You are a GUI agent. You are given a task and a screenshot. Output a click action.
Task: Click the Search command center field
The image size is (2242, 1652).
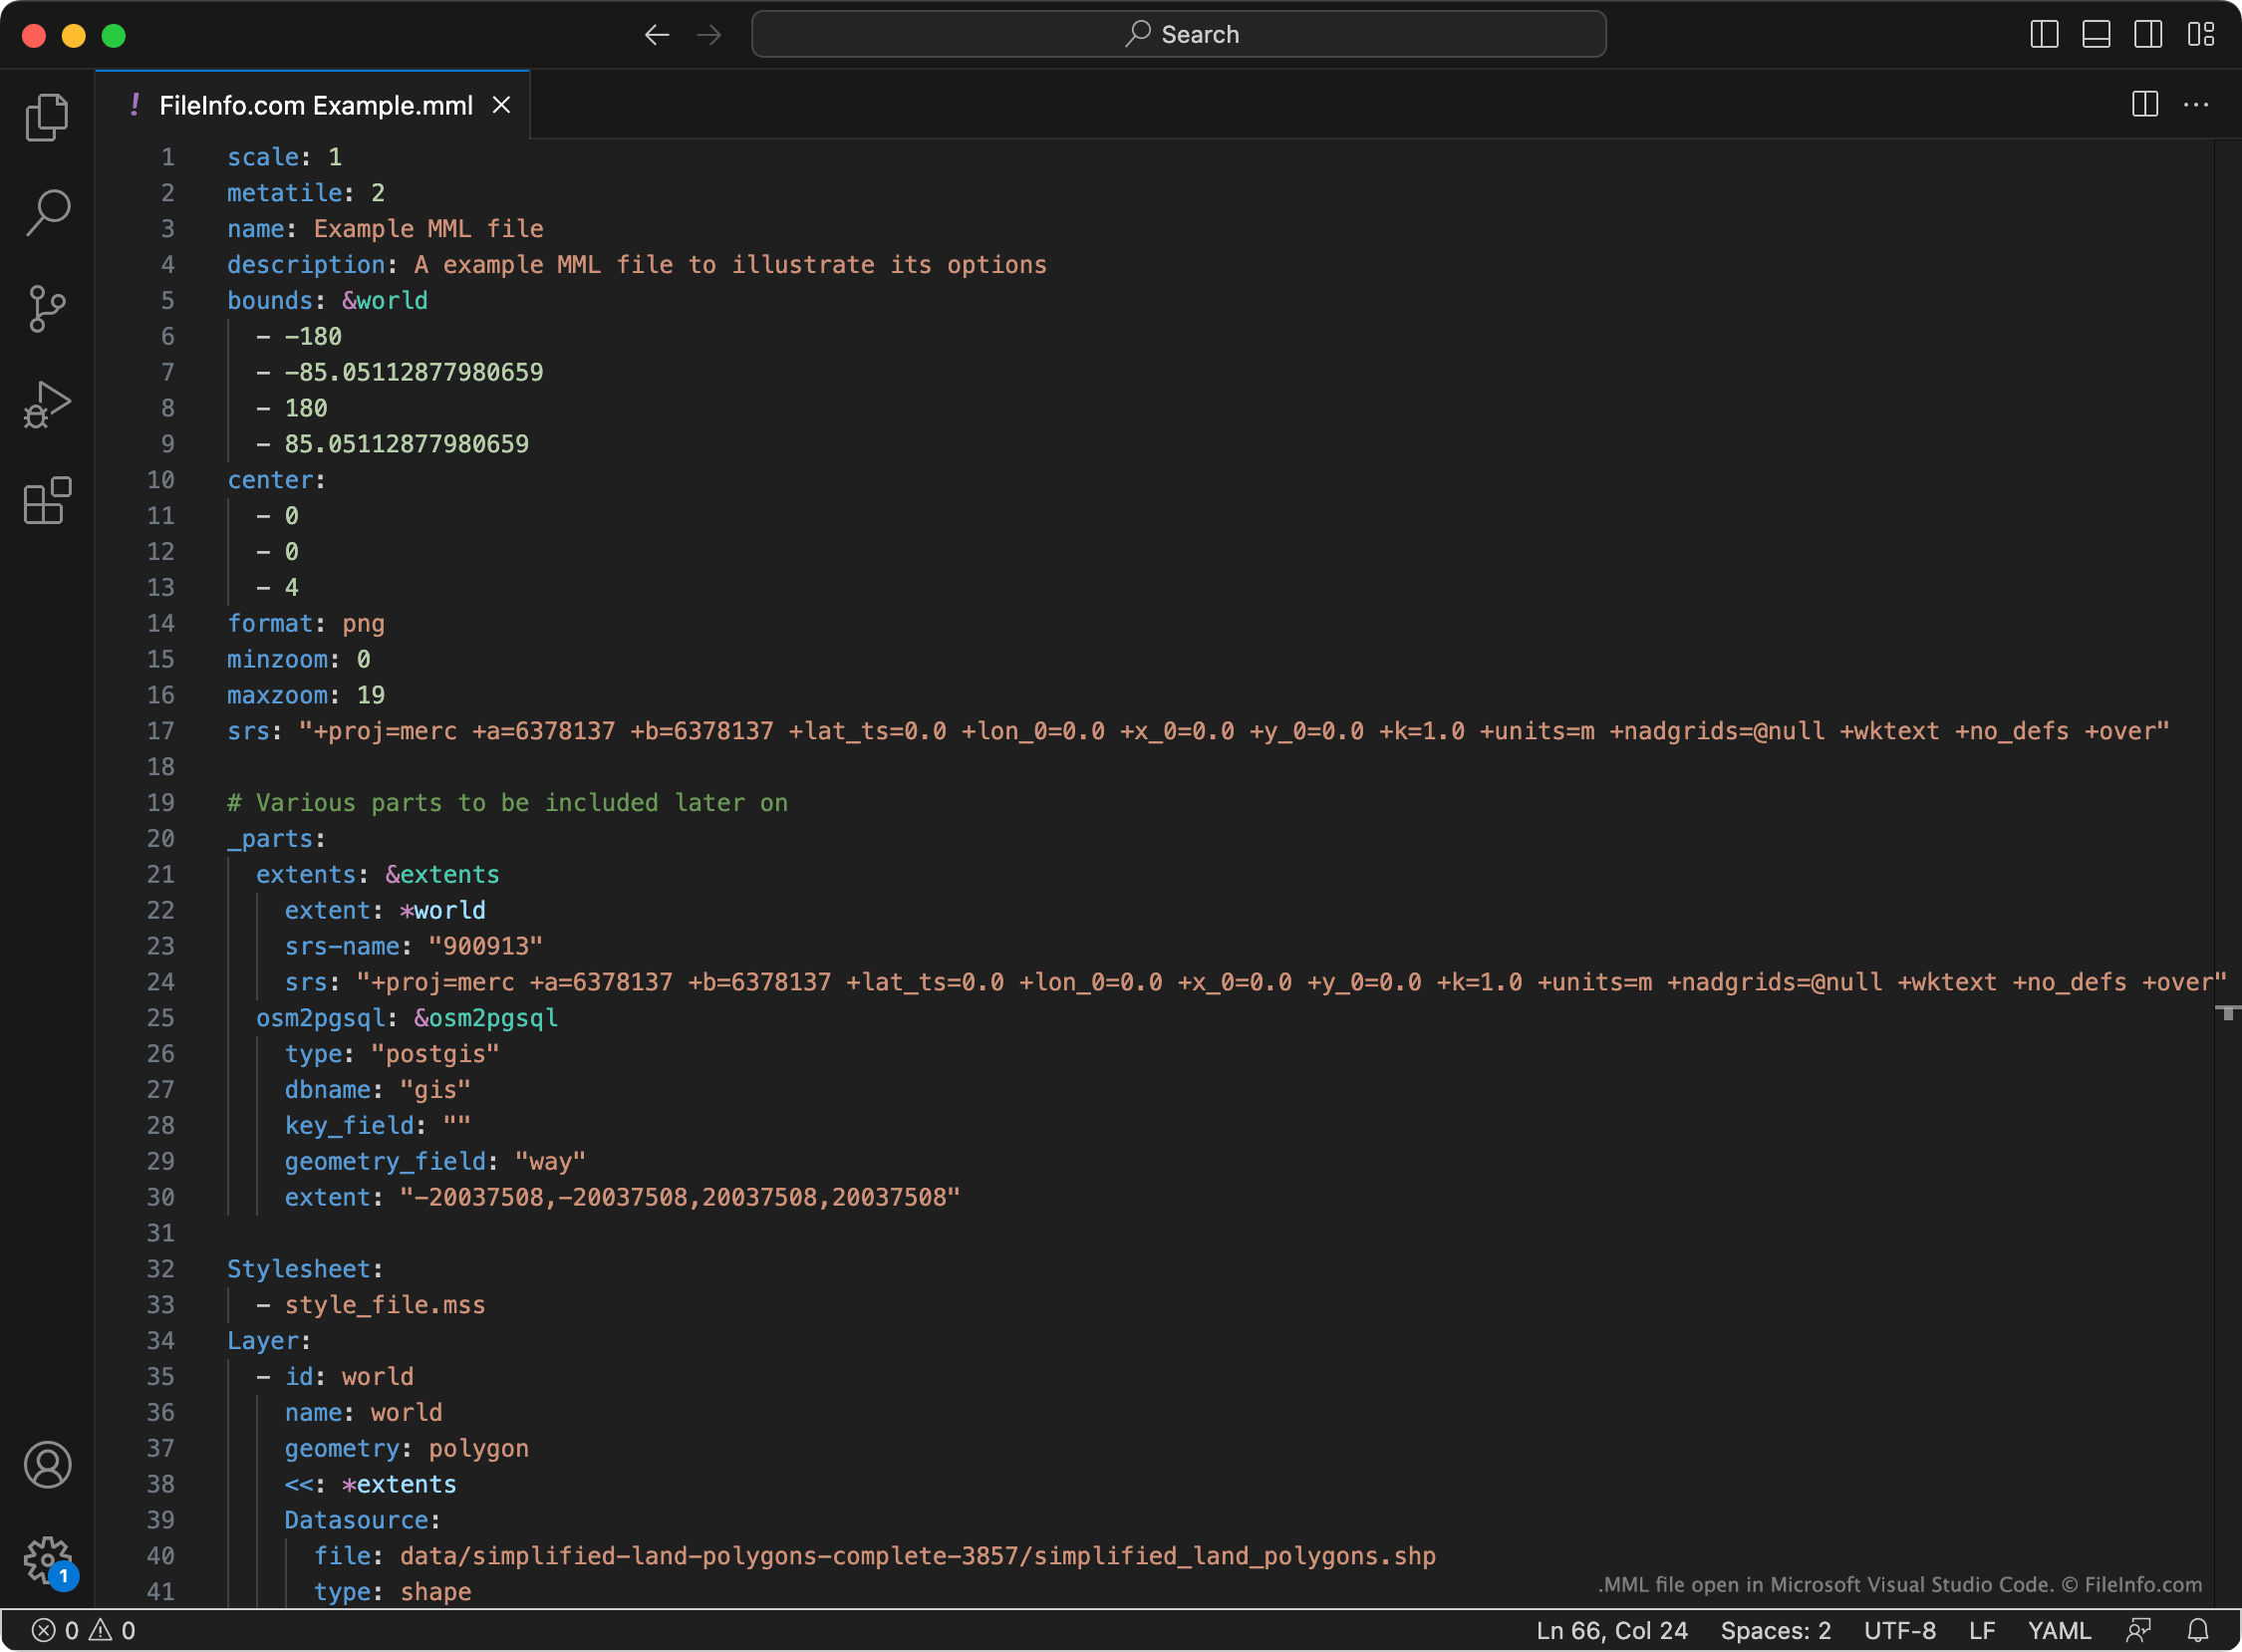tap(1179, 35)
